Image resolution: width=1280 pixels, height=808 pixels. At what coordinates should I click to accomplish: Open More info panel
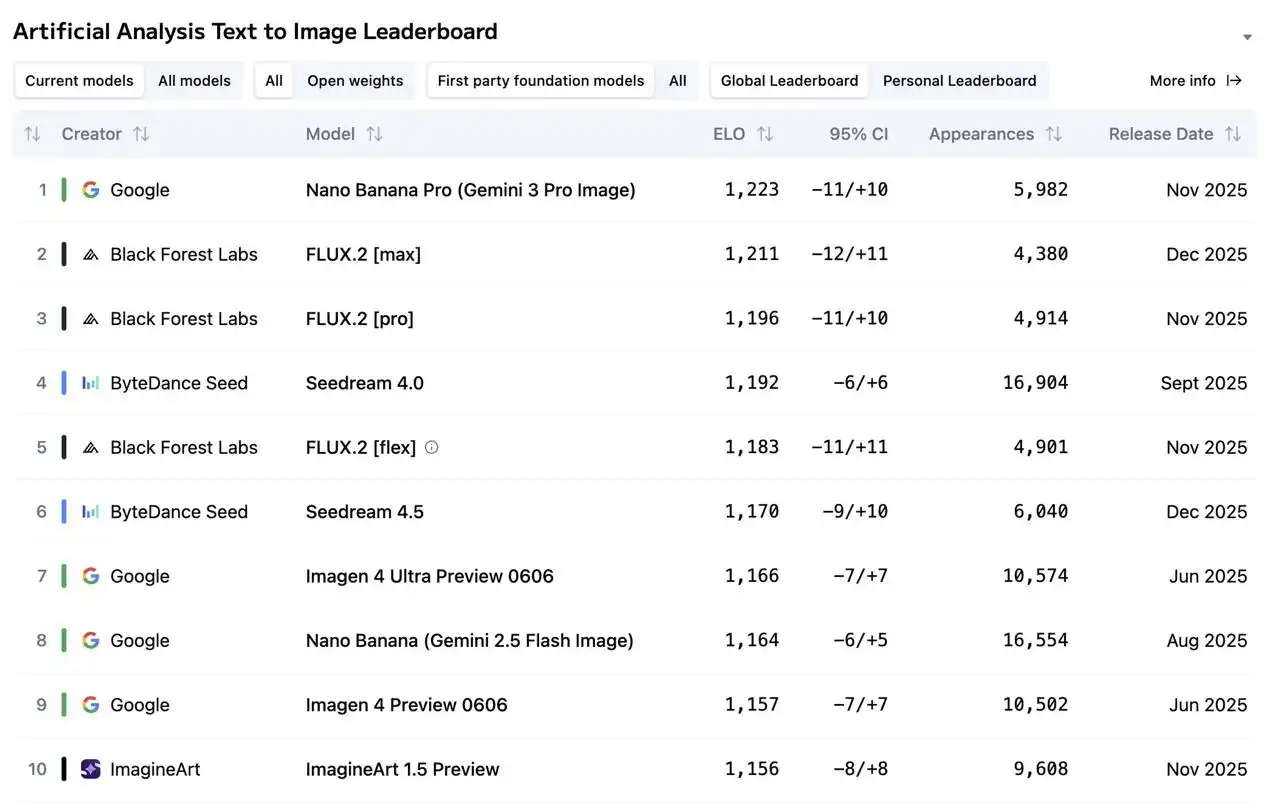pyautogui.click(x=1195, y=81)
